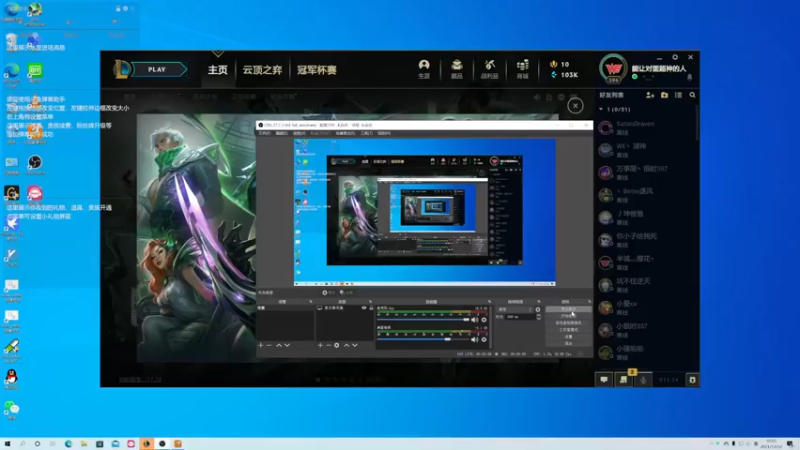Screen dimensions: 800x450
Task: Open the WeChat desktop icon
Action: coord(11,410)
